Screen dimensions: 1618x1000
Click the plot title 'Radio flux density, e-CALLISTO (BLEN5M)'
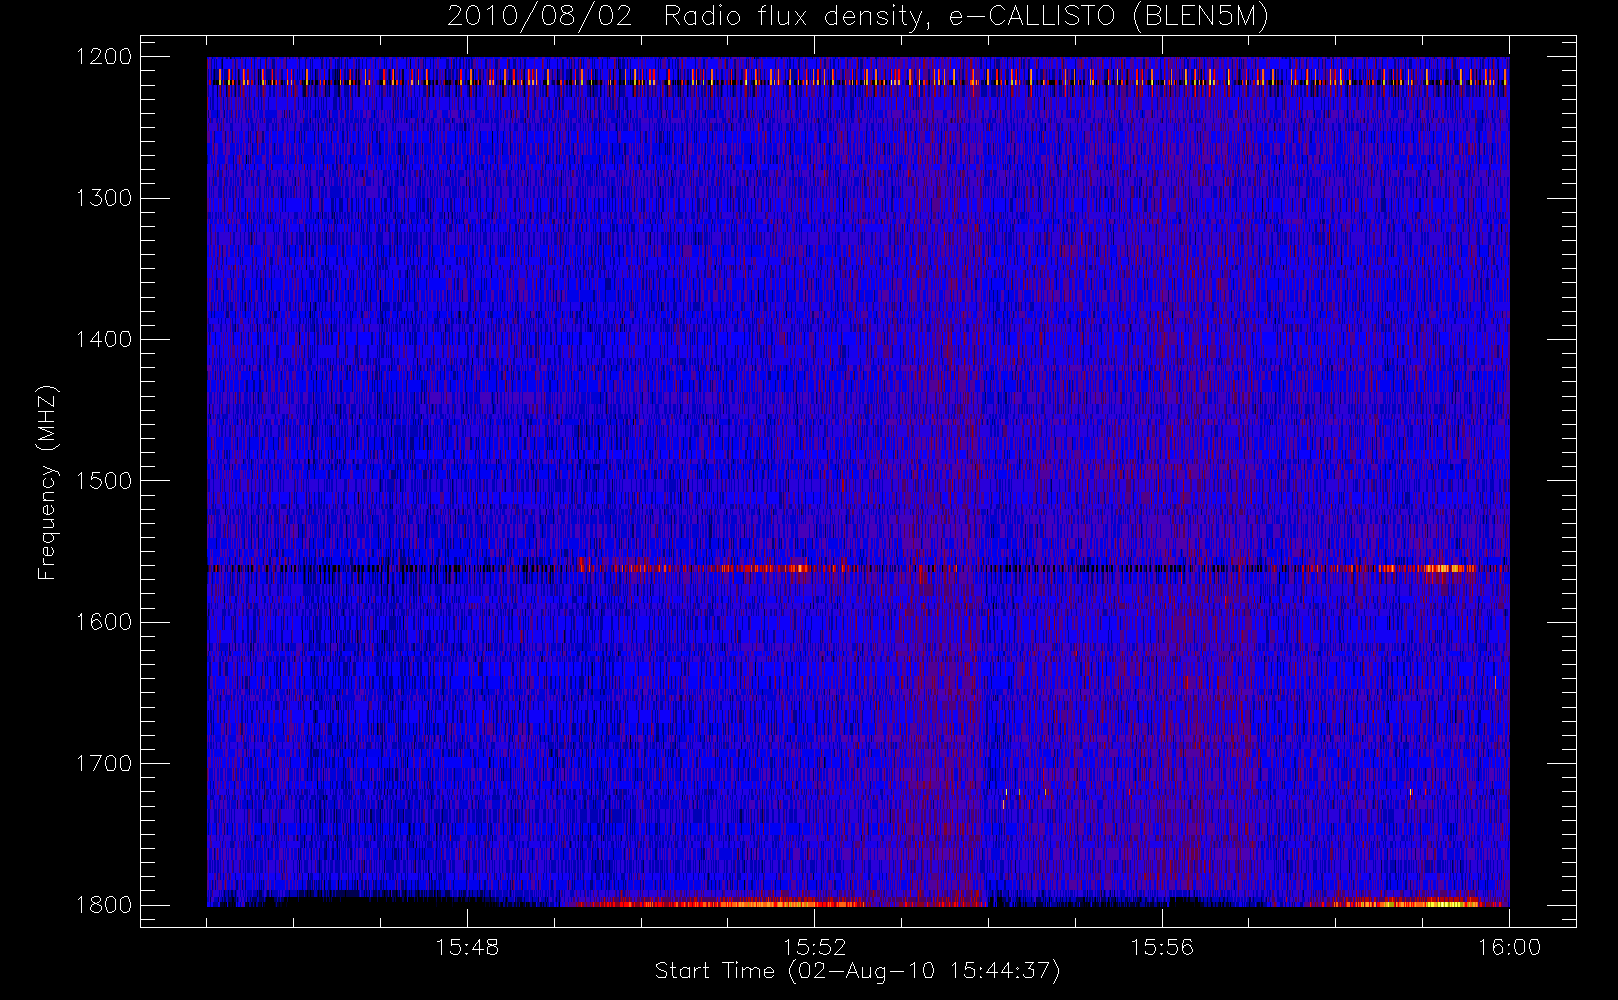[966, 17]
